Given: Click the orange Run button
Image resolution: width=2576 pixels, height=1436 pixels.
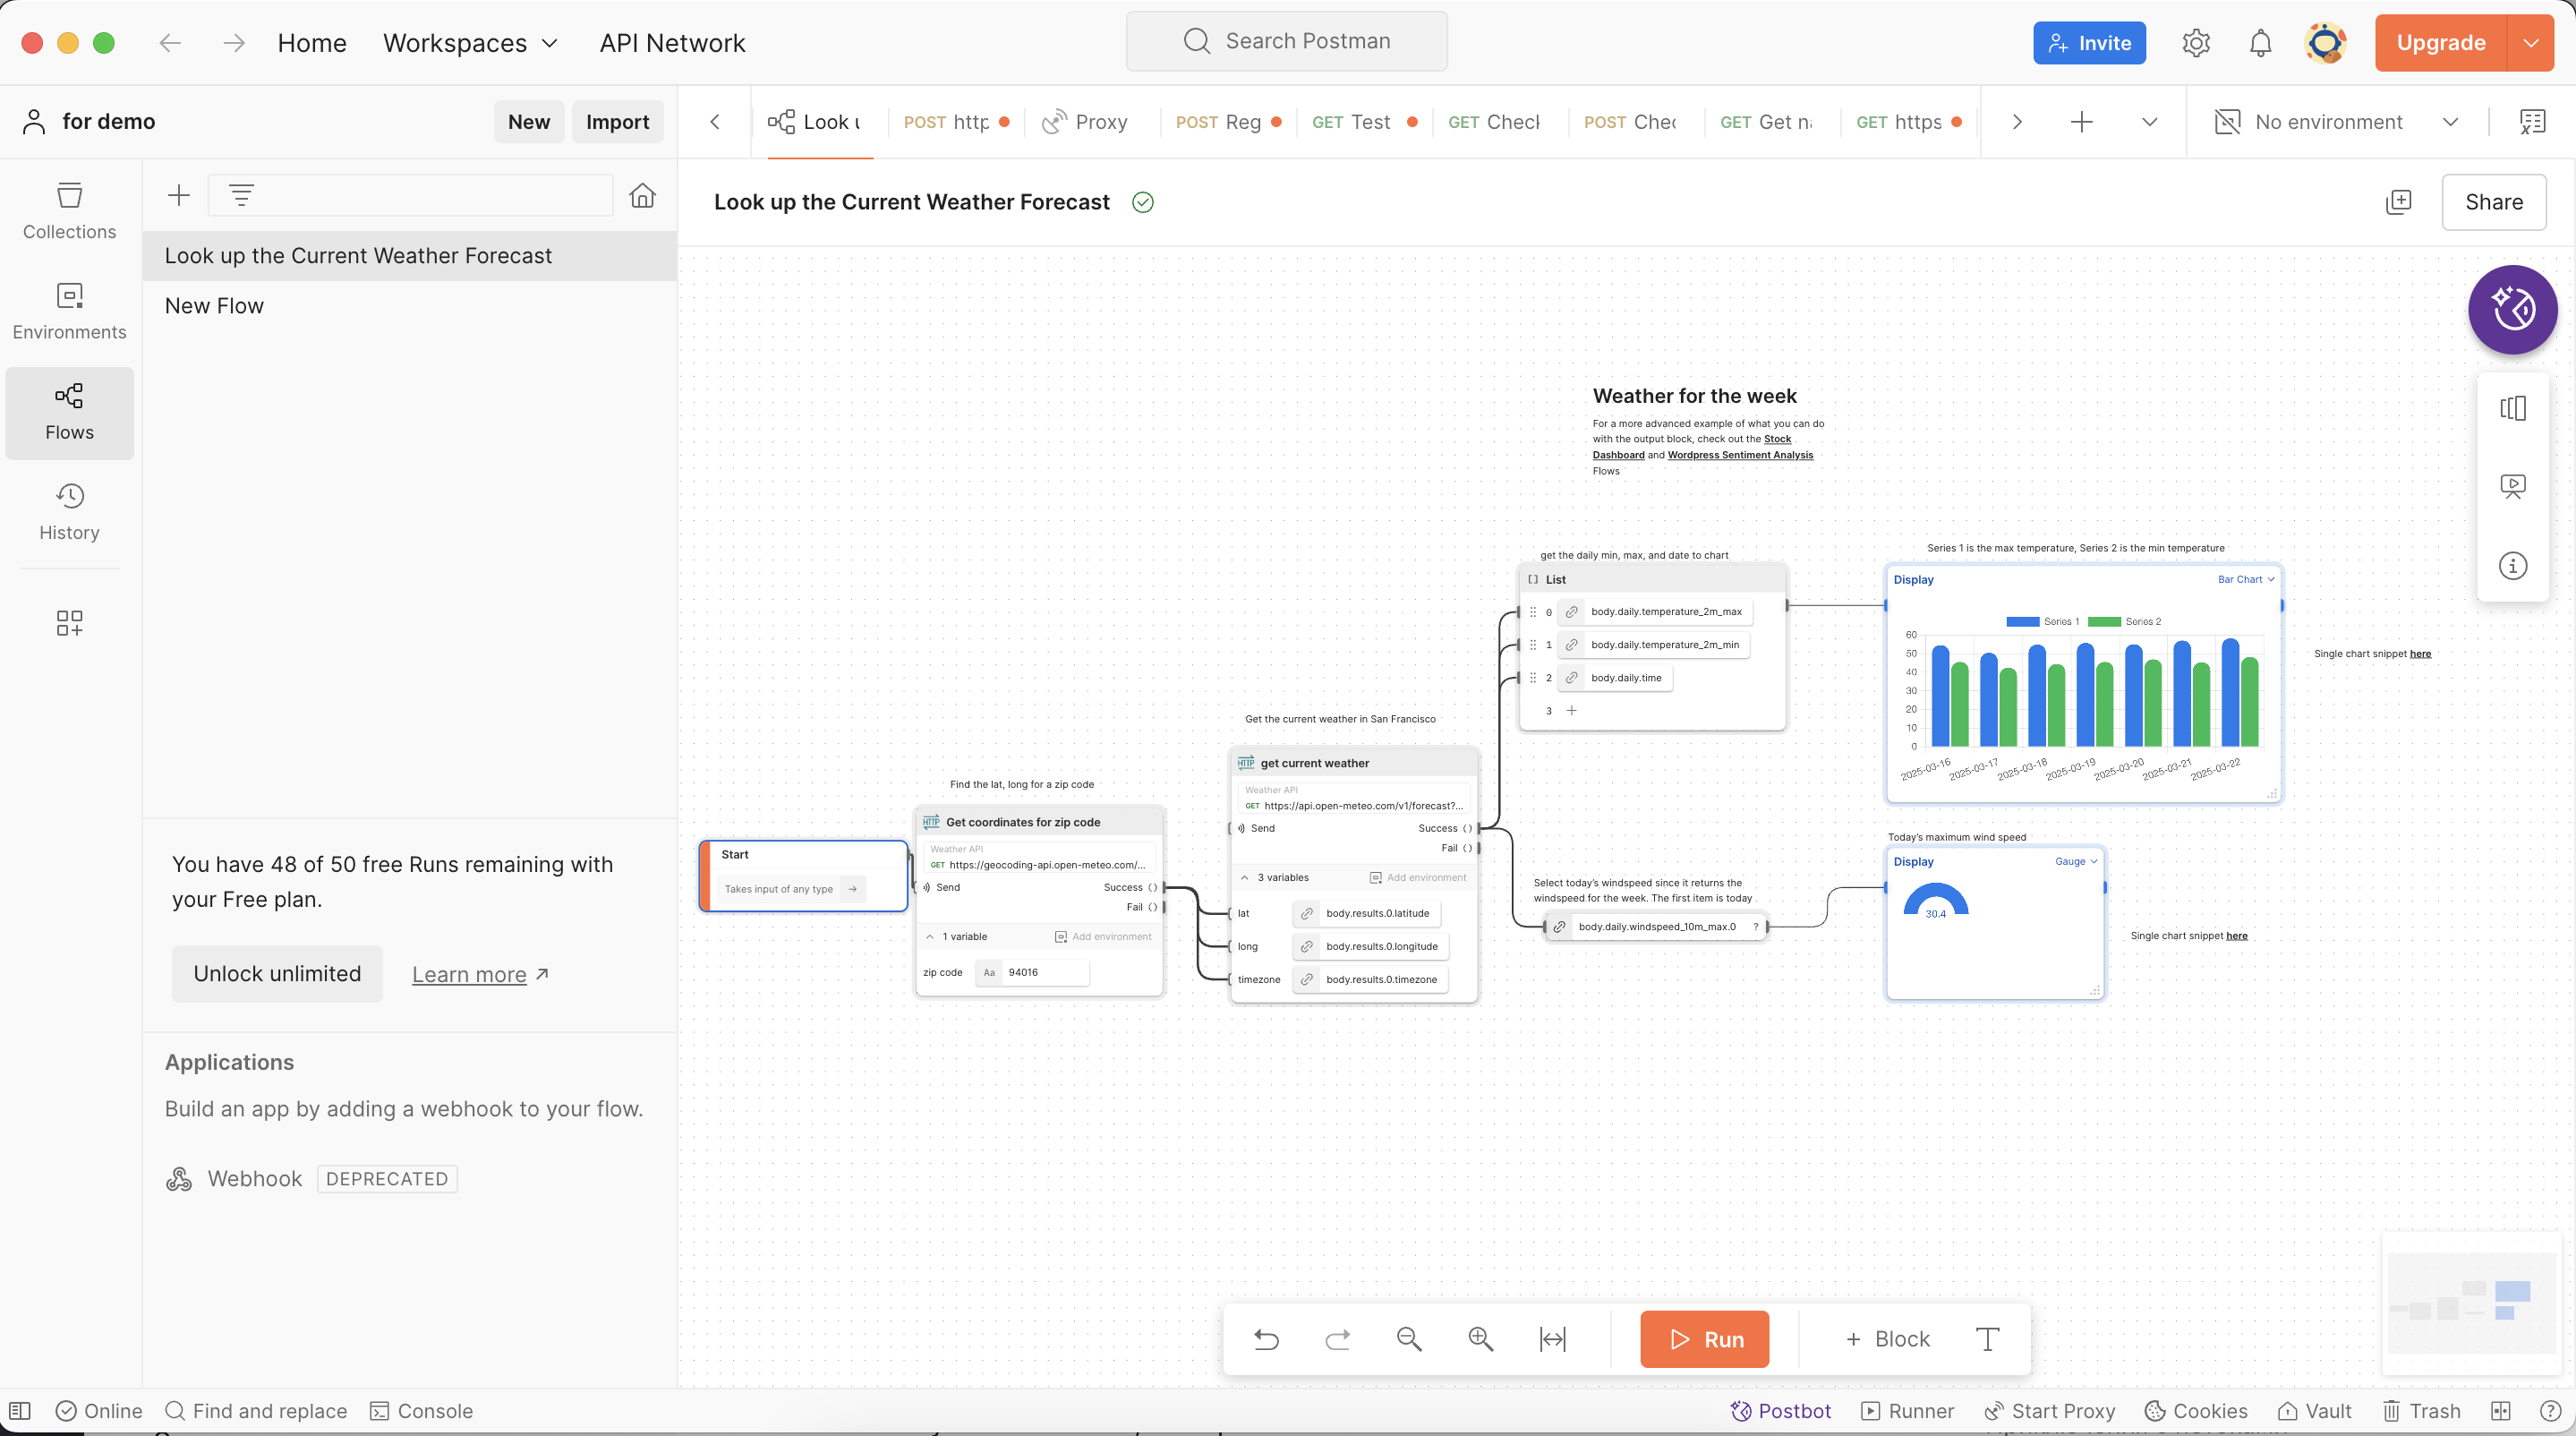Looking at the screenshot, I should click(1704, 1339).
